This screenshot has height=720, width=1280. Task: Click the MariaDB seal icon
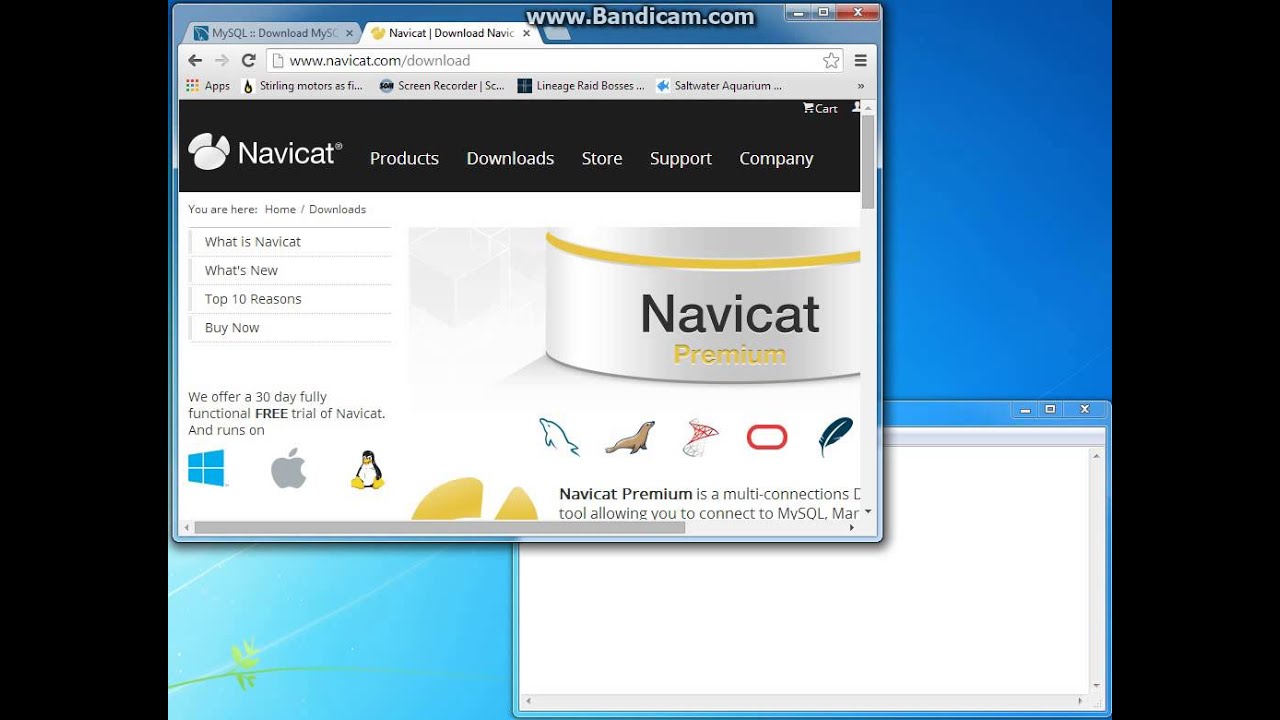point(630,437)
